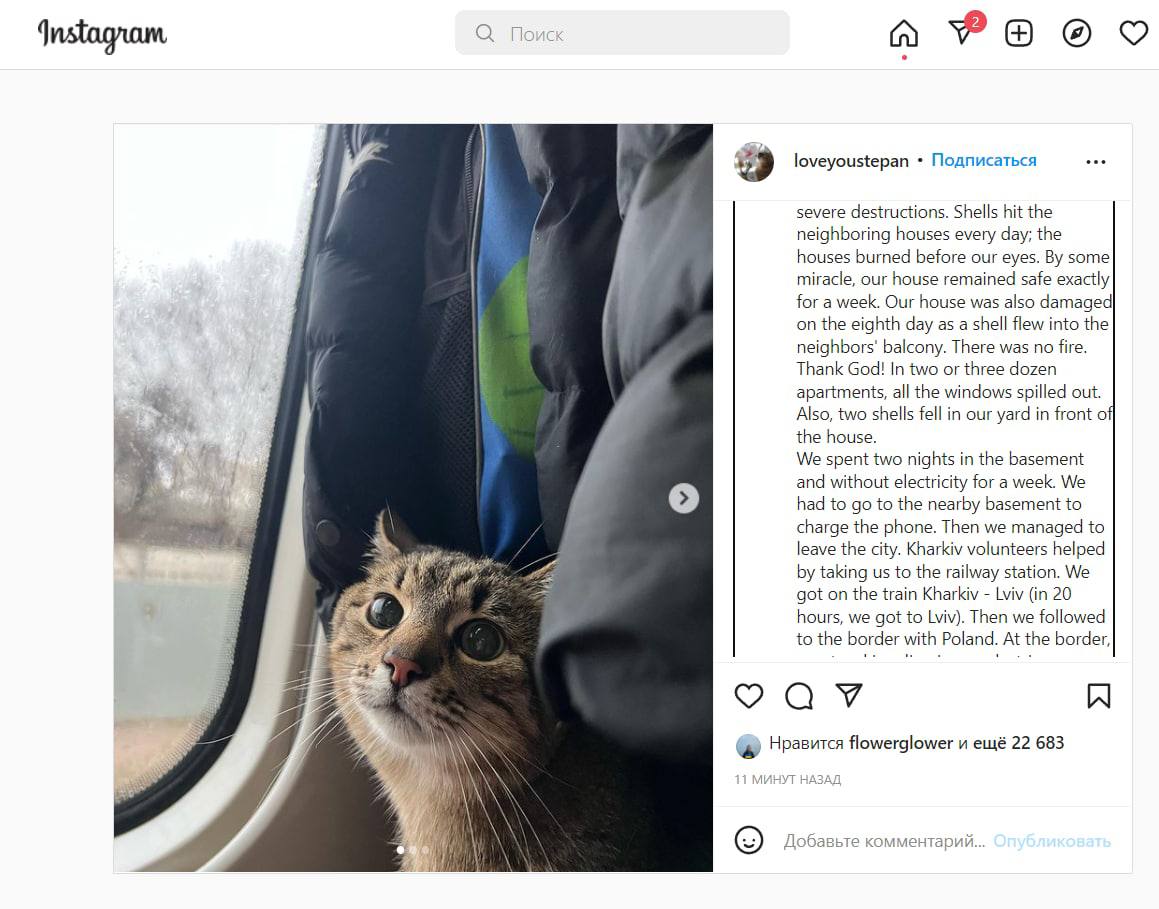1159x909 pixels.
Task: Open direct messages with 2 notifications
Action: pos(960,34)
